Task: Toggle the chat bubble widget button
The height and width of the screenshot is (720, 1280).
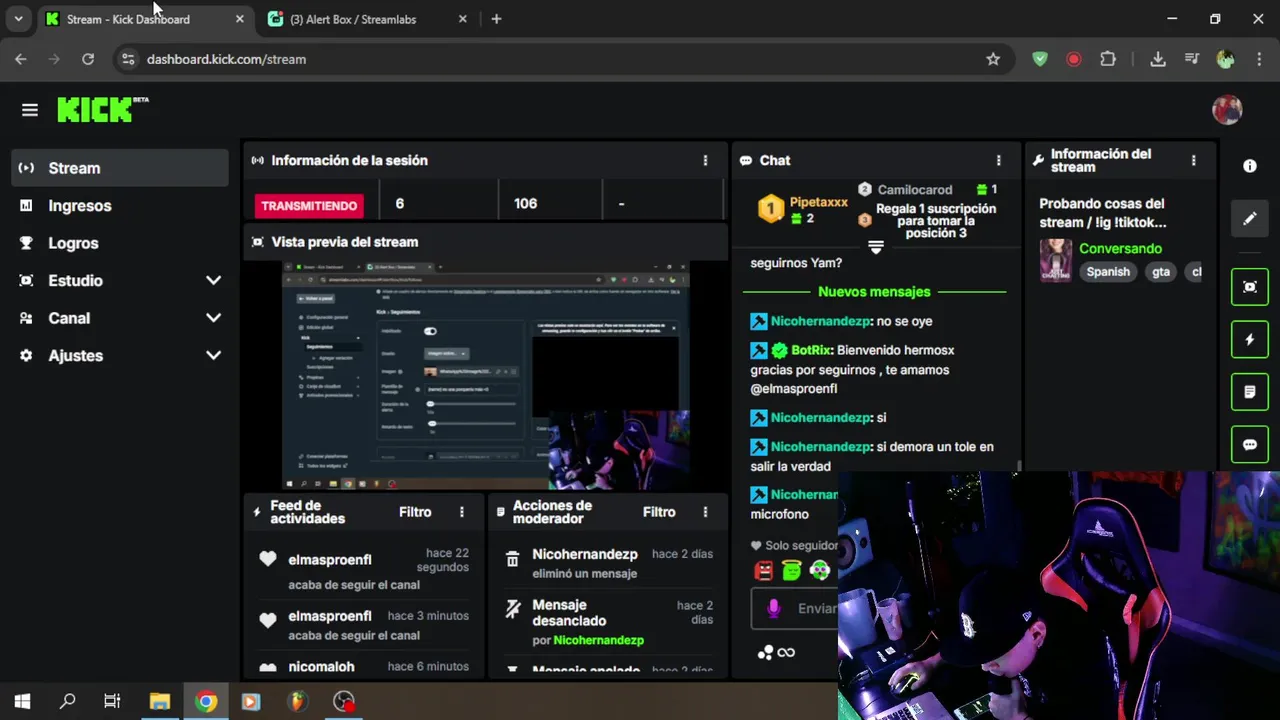Action: 1249,445
